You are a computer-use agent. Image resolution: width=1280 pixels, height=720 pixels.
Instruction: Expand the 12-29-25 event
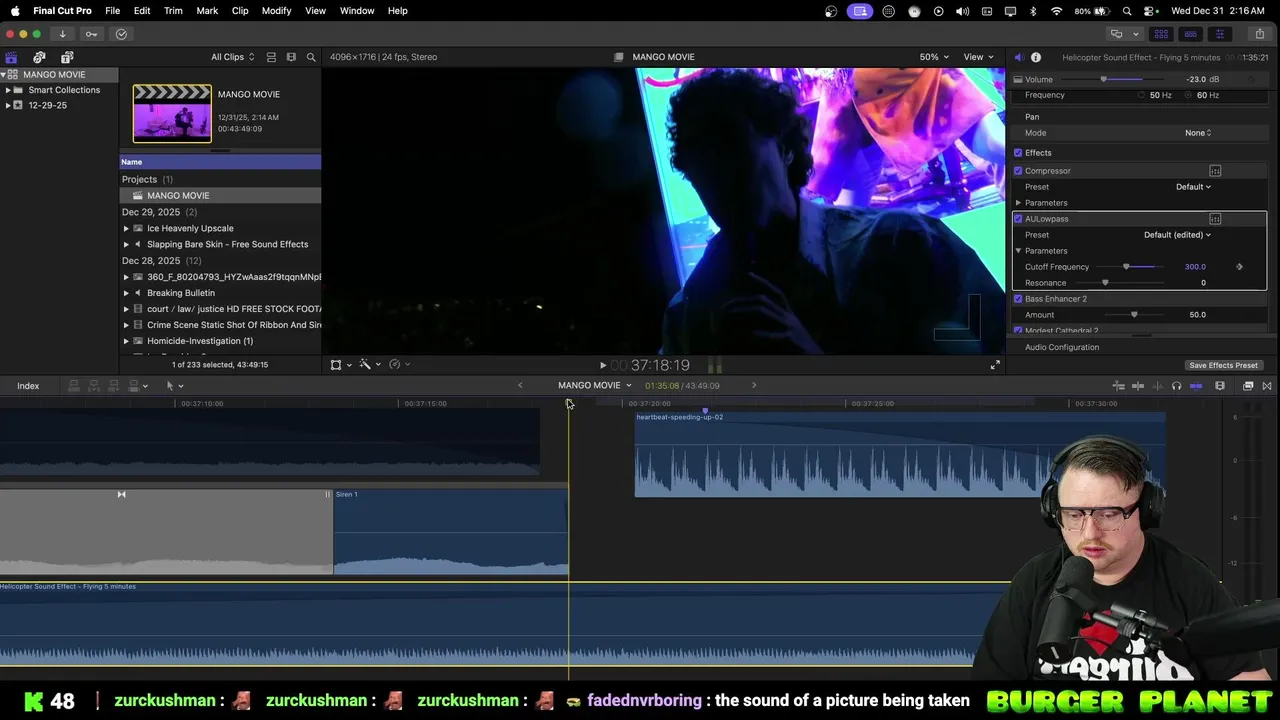8,105
